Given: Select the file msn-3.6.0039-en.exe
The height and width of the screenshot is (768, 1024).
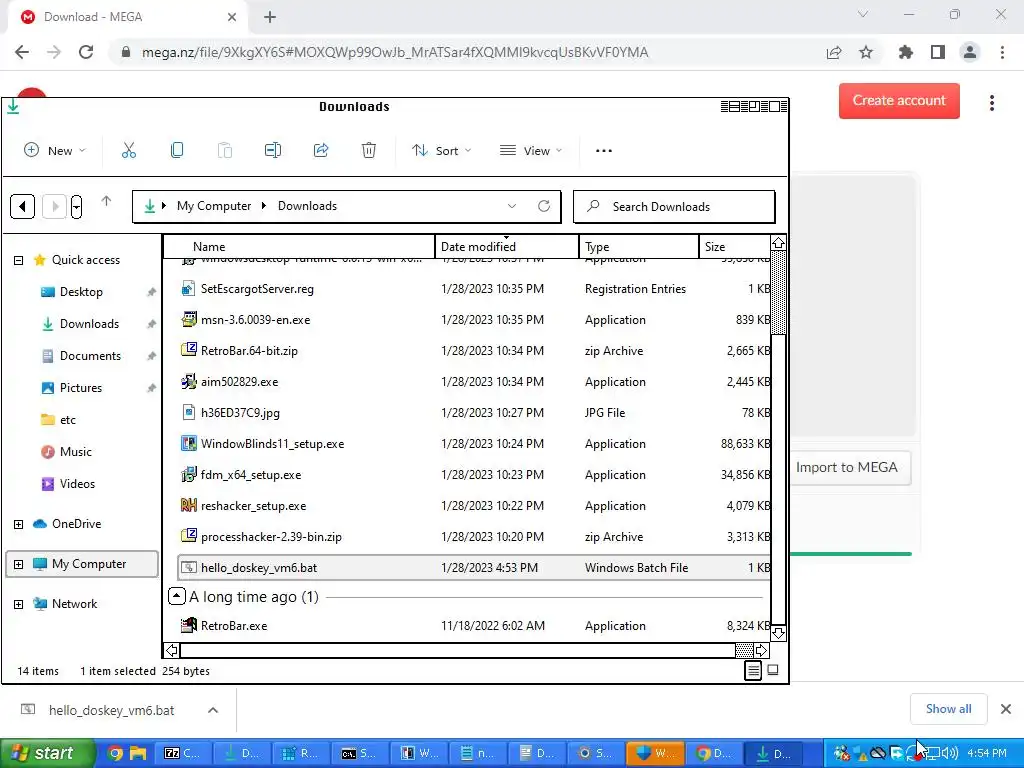Looking at the screenshot, I should click(474, 320).
